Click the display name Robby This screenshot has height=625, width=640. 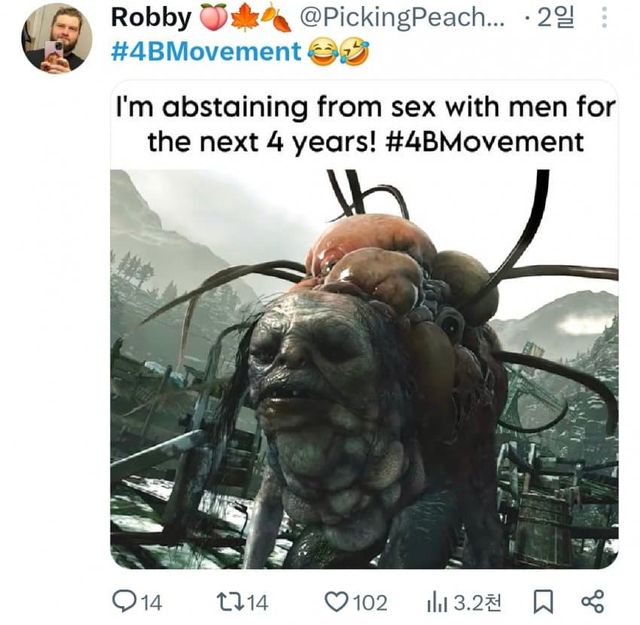click(150, 18)
